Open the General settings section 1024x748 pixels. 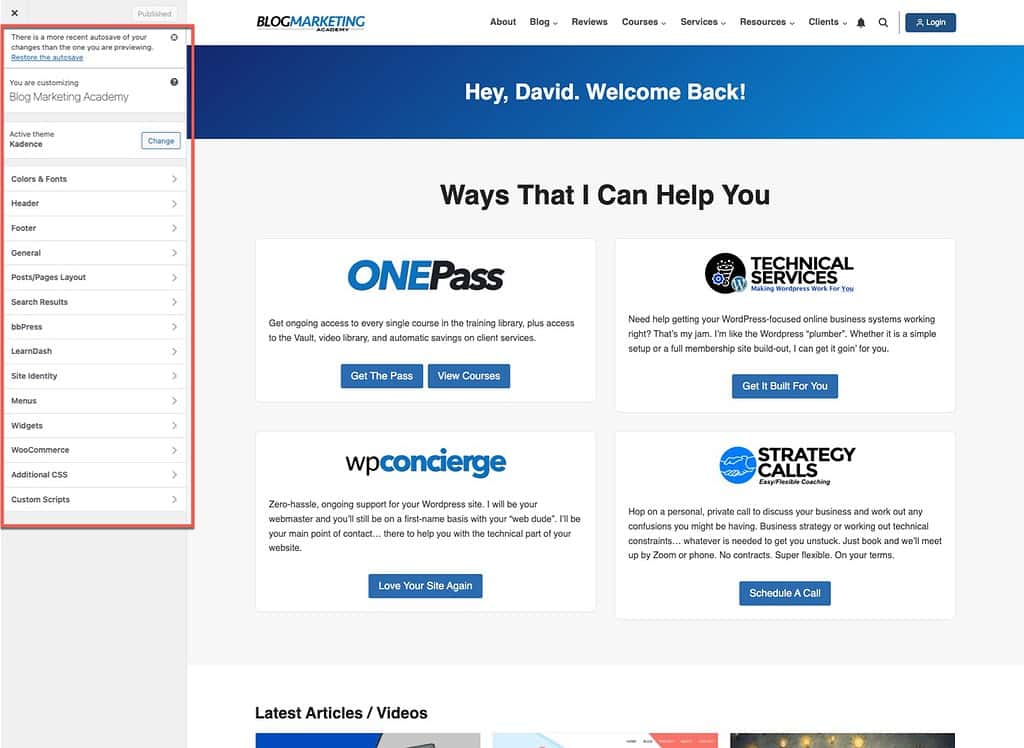point(95,253)
